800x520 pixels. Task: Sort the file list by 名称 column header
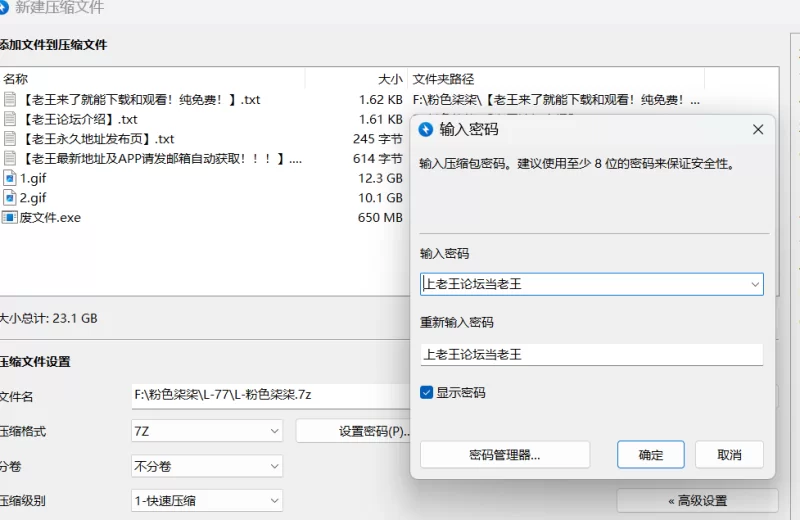click(16, 78)
